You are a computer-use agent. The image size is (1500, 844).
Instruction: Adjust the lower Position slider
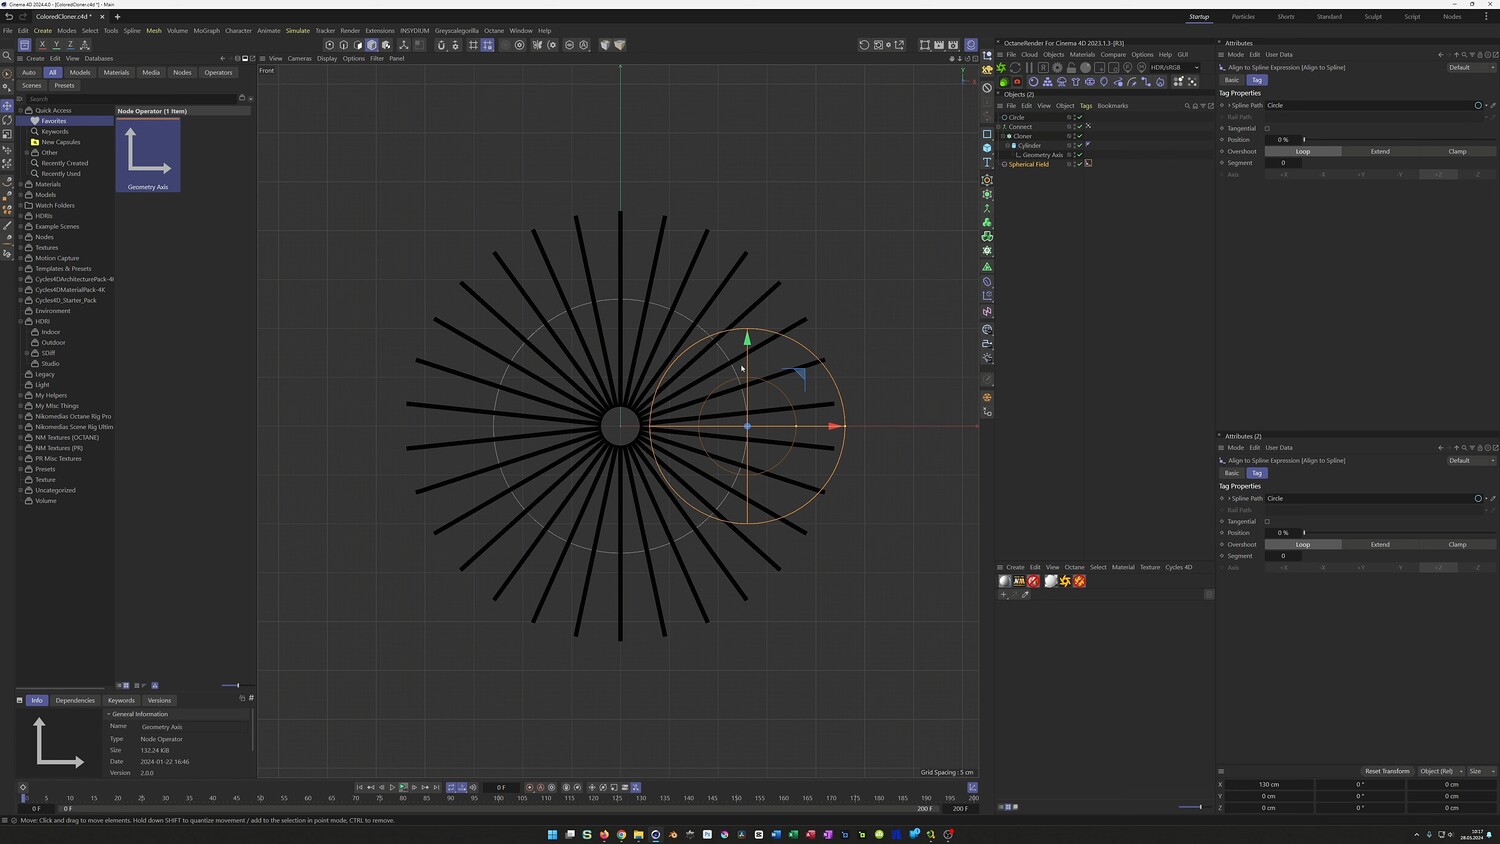pyautogui.click(x=1400, y=533)
